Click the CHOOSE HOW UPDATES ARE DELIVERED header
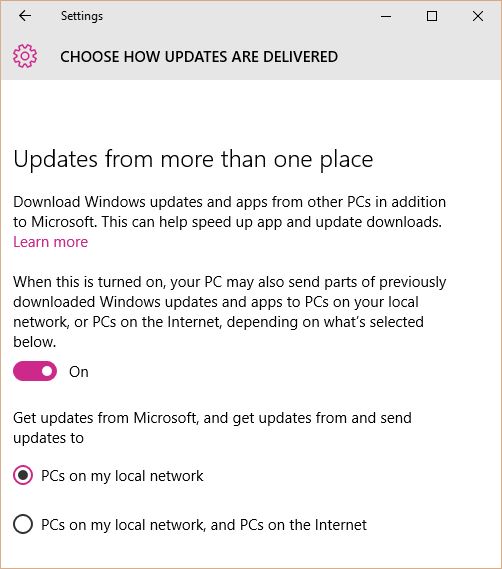Image resolution: width=502 pixels, height=569 pixels. [199, 57]
